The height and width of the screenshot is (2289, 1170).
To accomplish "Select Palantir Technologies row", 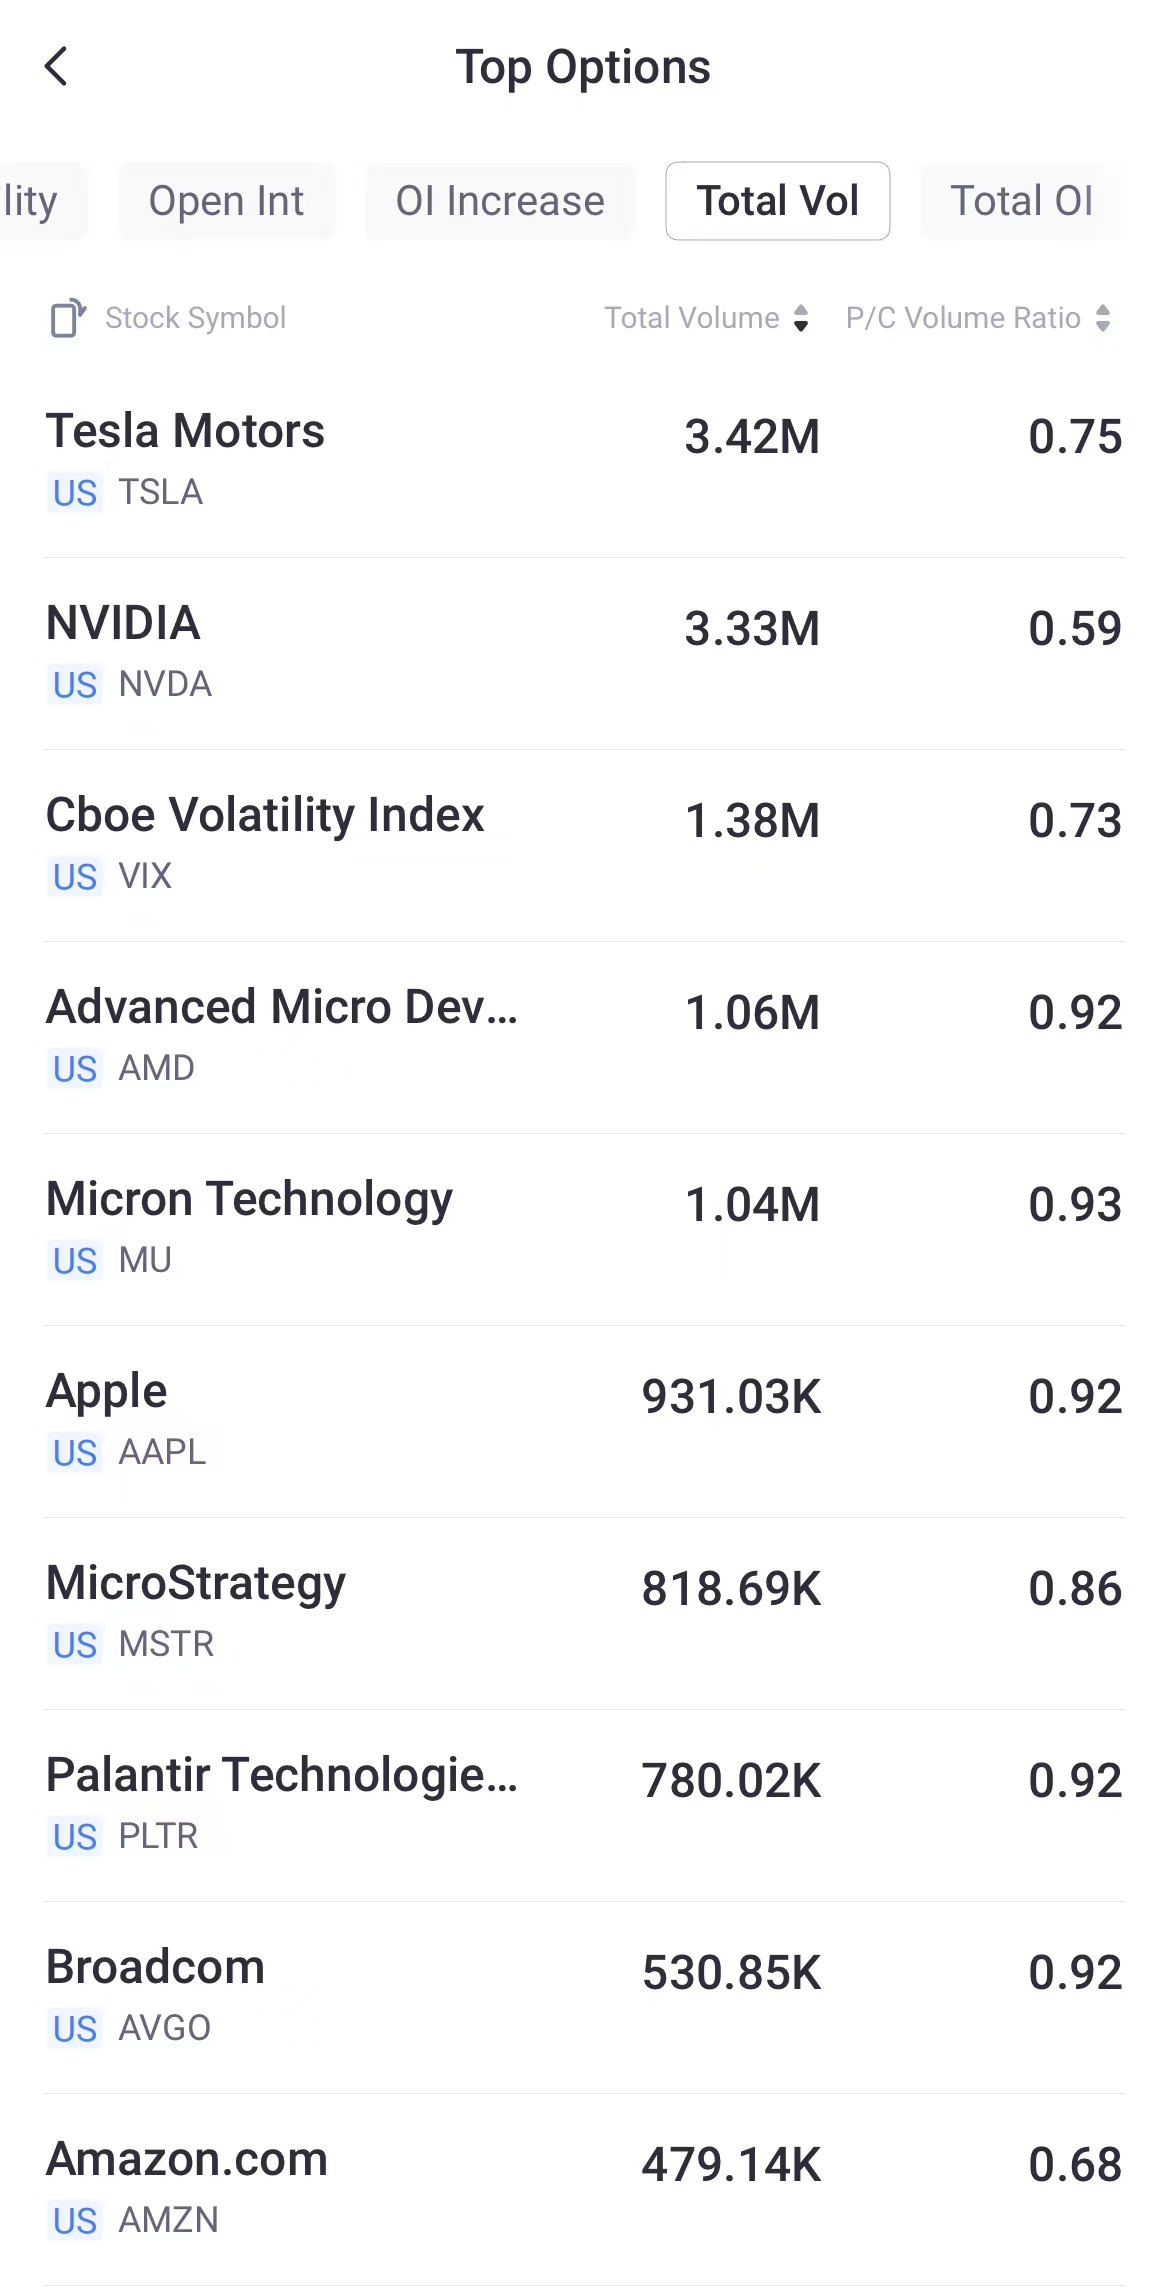I will click(585, 1804).
